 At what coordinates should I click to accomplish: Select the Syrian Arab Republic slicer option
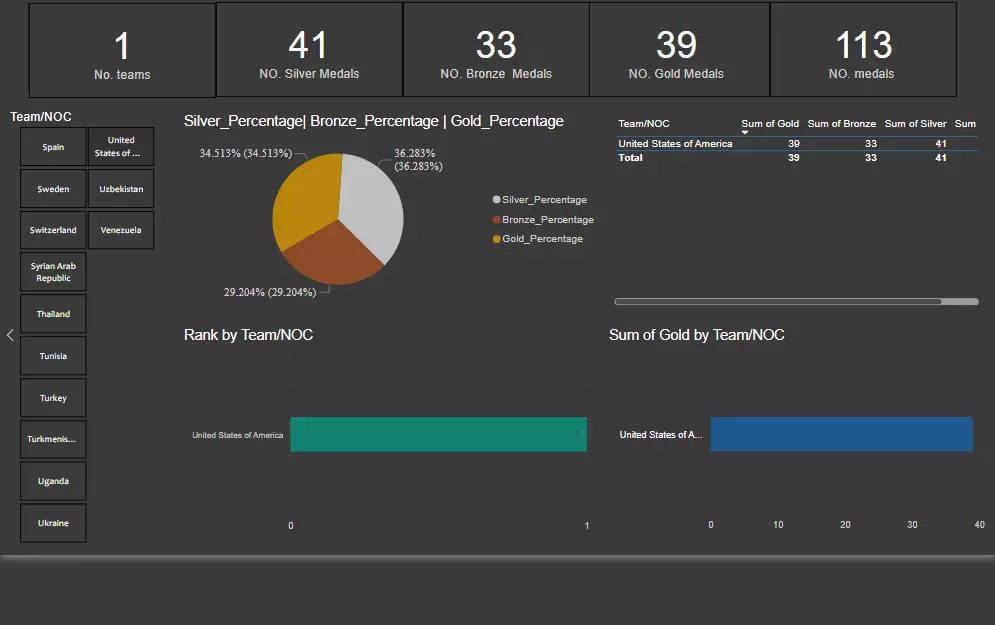53,271
